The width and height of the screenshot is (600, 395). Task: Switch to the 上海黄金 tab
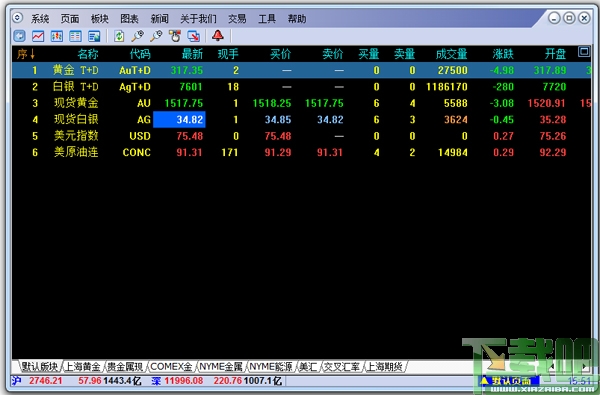tap(82, 367)
